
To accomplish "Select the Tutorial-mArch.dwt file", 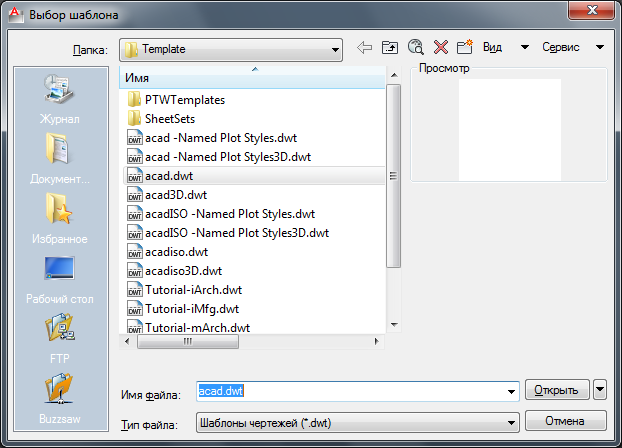I will (189, 327).
